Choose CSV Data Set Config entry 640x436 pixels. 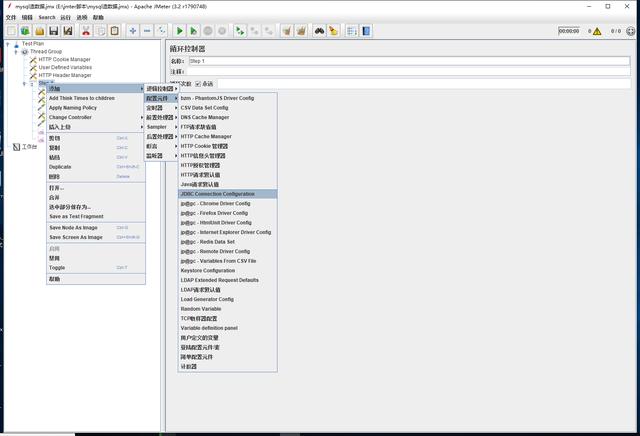point(205,108)
